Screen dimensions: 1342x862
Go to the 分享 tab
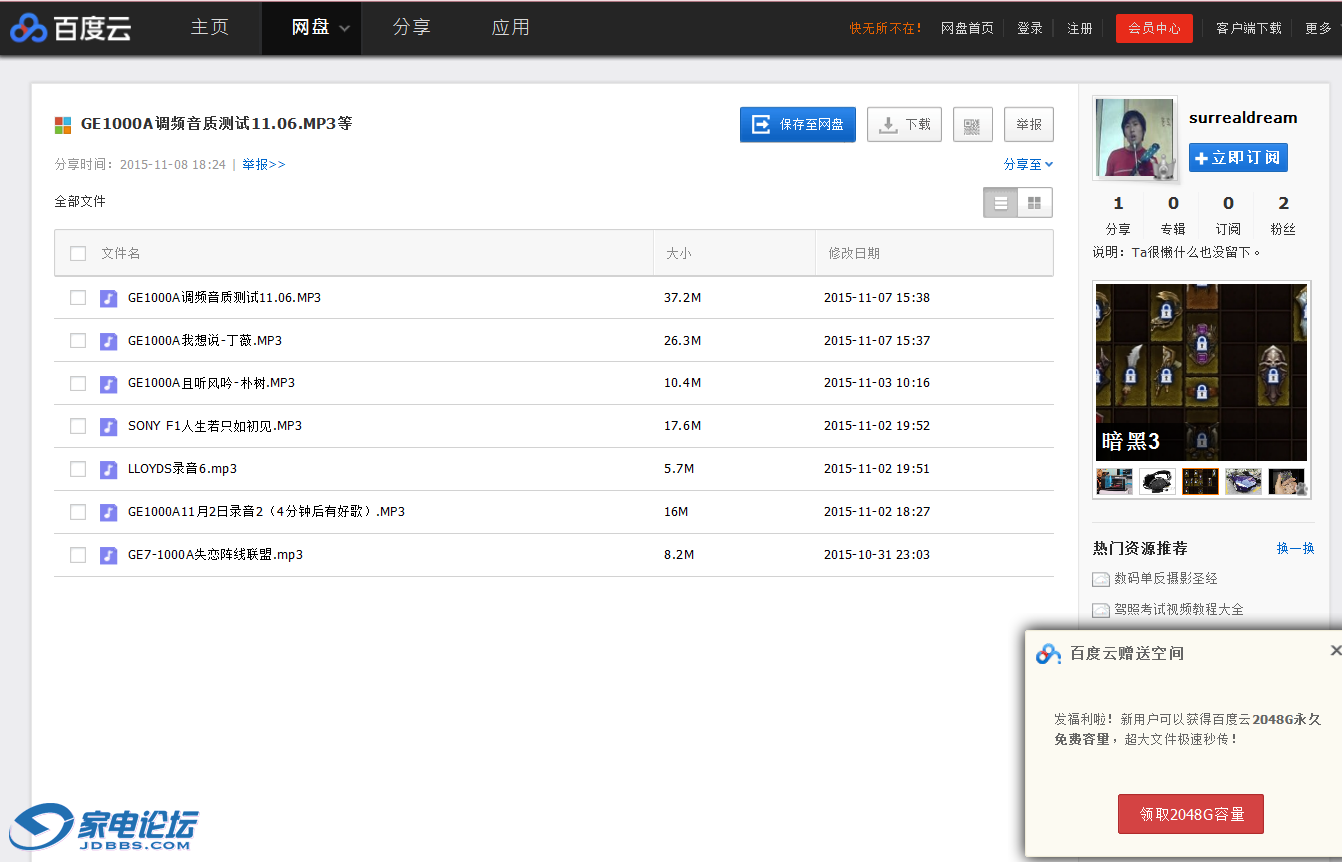[411, 28]
